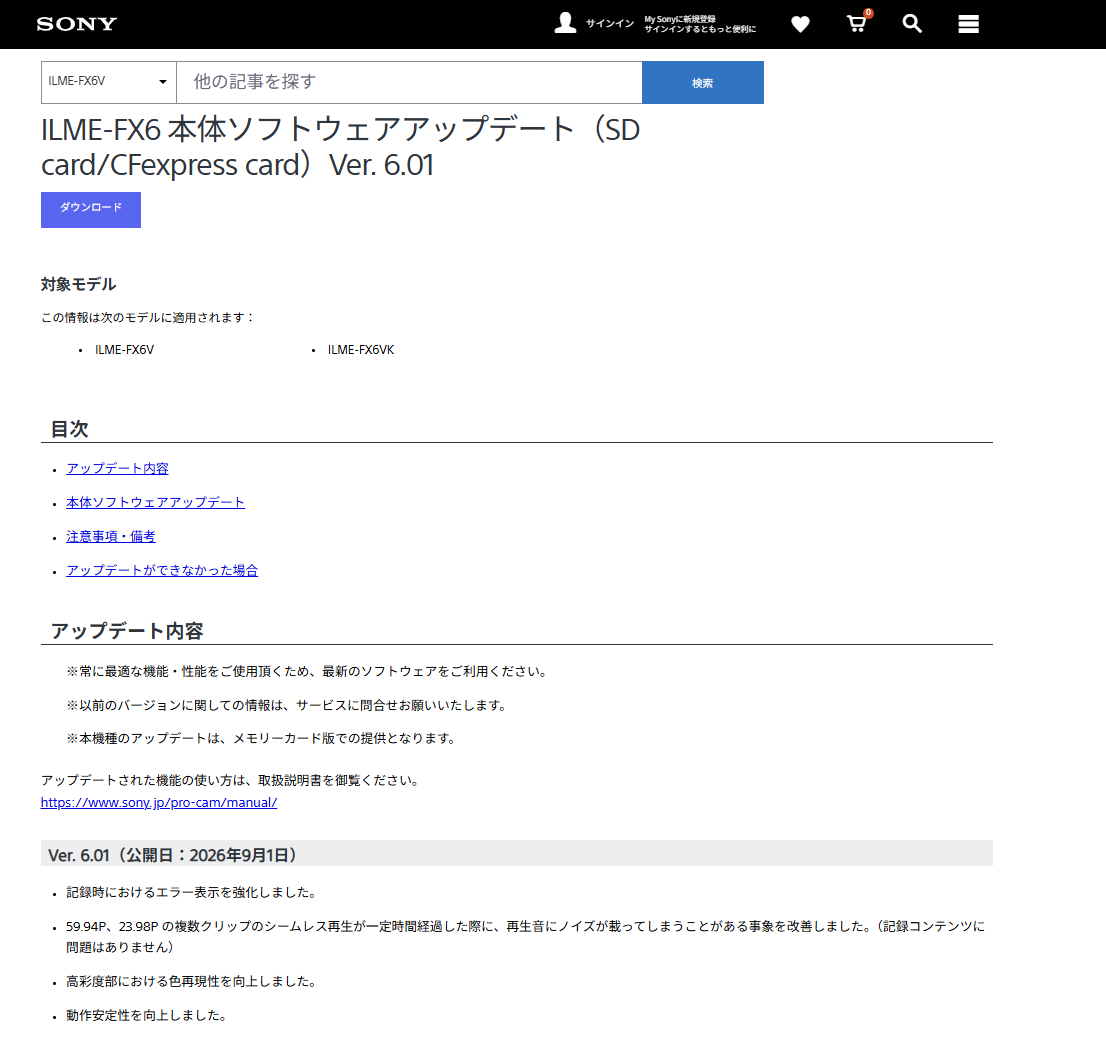Click the Ver. 6.01 公開日 heading bar

(x=517, y=855)
